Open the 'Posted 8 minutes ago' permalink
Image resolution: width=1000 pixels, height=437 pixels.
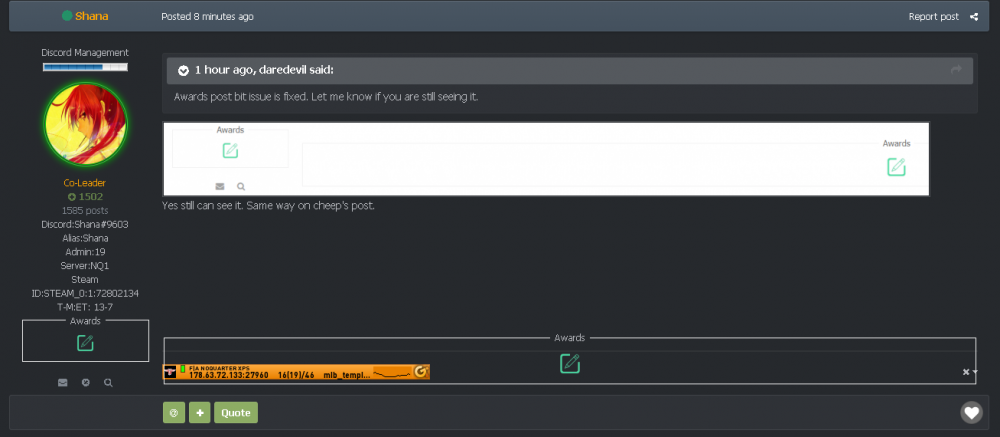coord(207,17)
